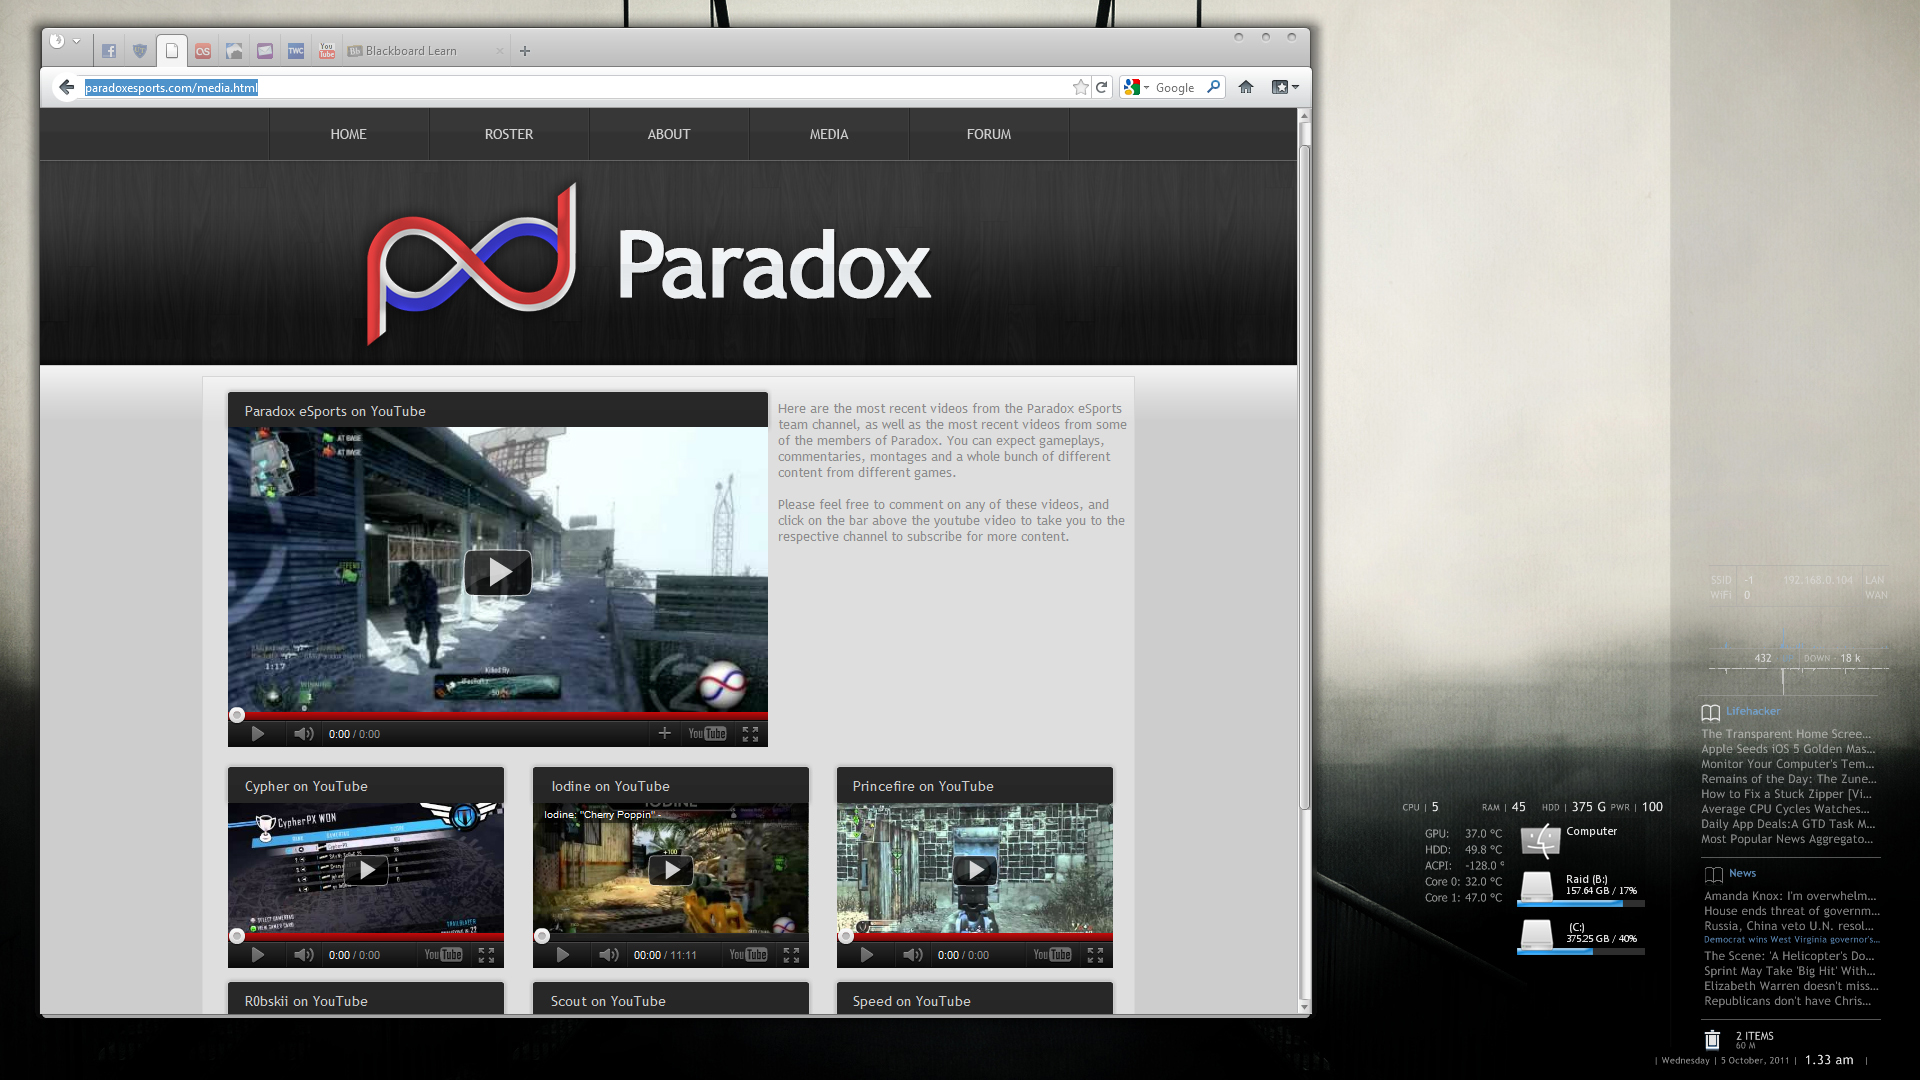The image size is (1920, 1080).
Task: Open the ROSTER navigation item
Action: click(x=509, y=134)
